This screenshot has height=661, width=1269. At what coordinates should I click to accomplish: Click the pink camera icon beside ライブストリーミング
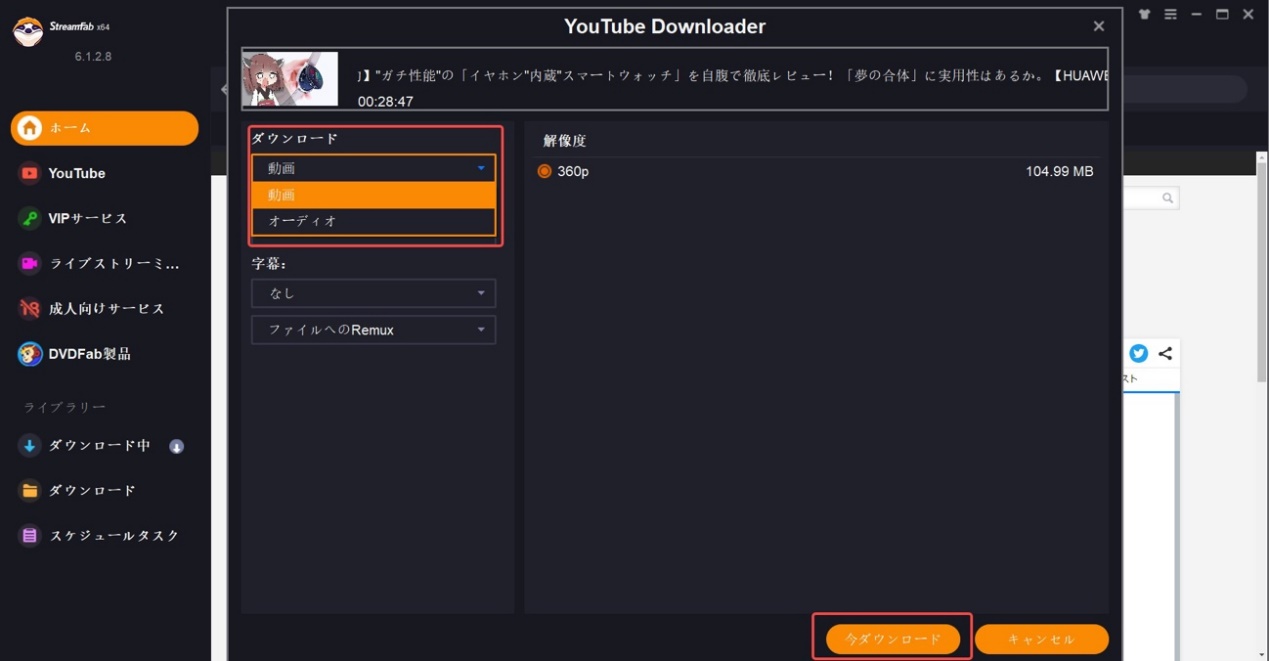[30, 263]
